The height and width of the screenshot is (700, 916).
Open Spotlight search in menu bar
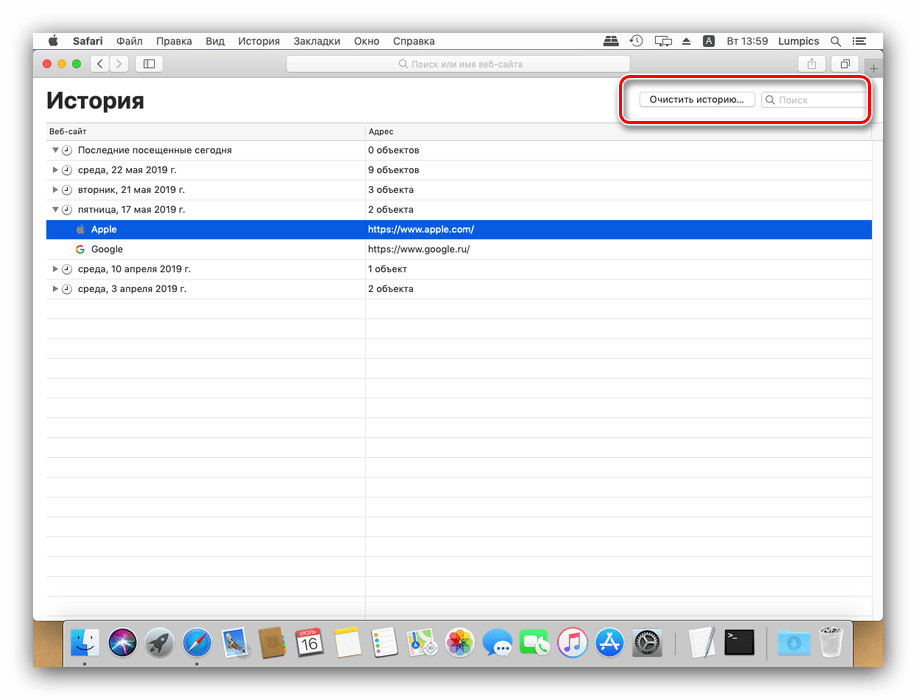(836, 41)
